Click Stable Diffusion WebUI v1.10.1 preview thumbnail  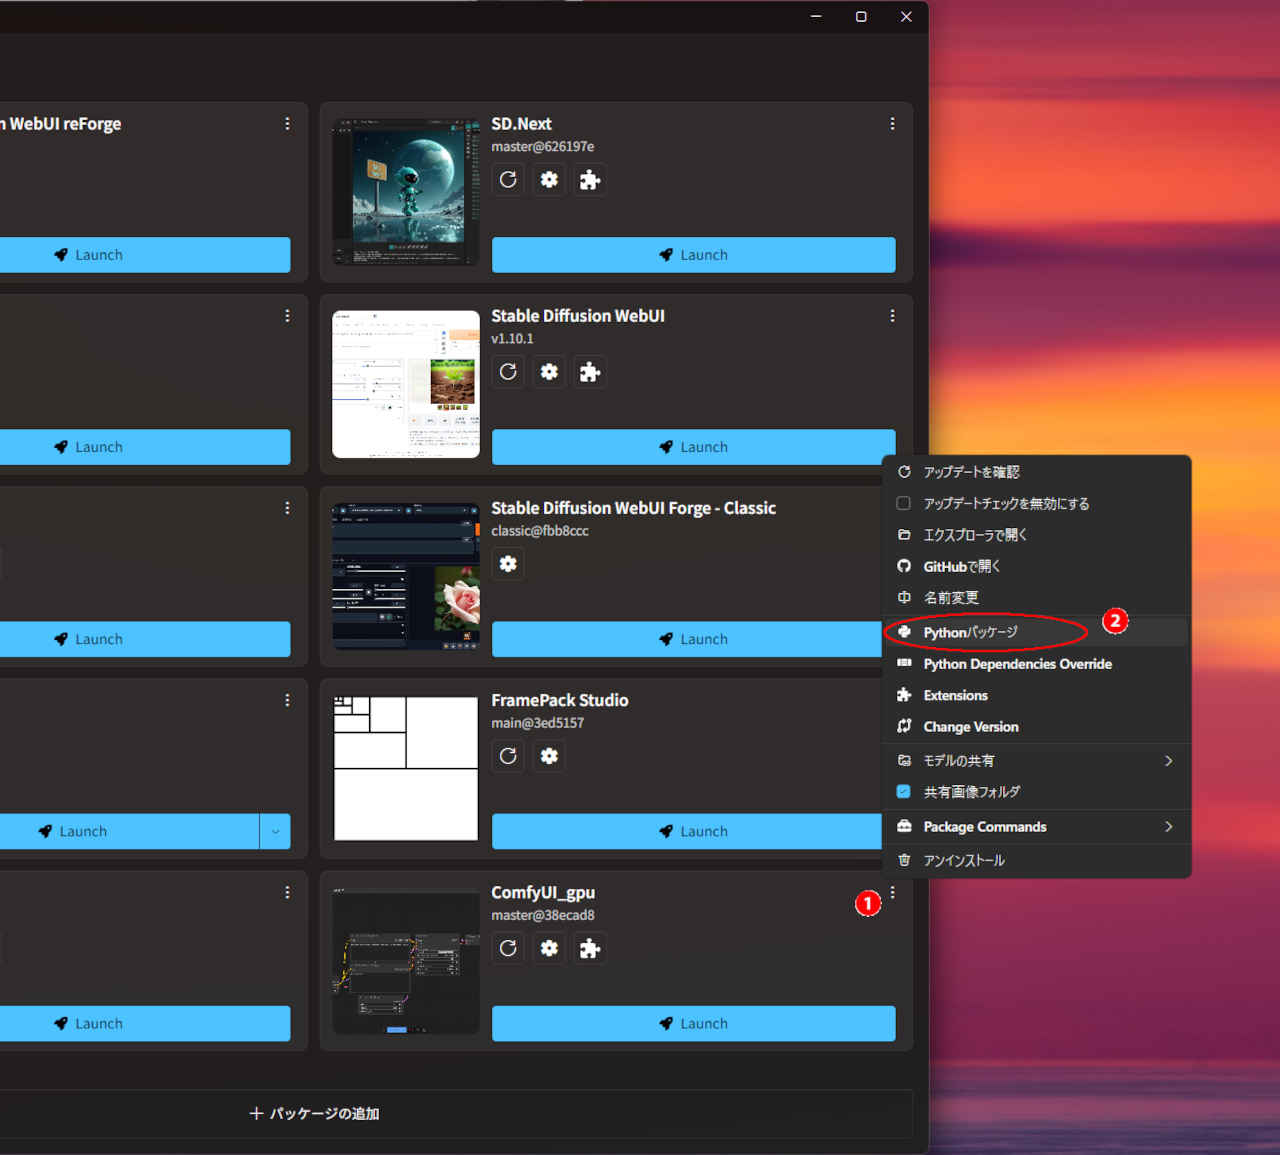click(x=406, y=384)
